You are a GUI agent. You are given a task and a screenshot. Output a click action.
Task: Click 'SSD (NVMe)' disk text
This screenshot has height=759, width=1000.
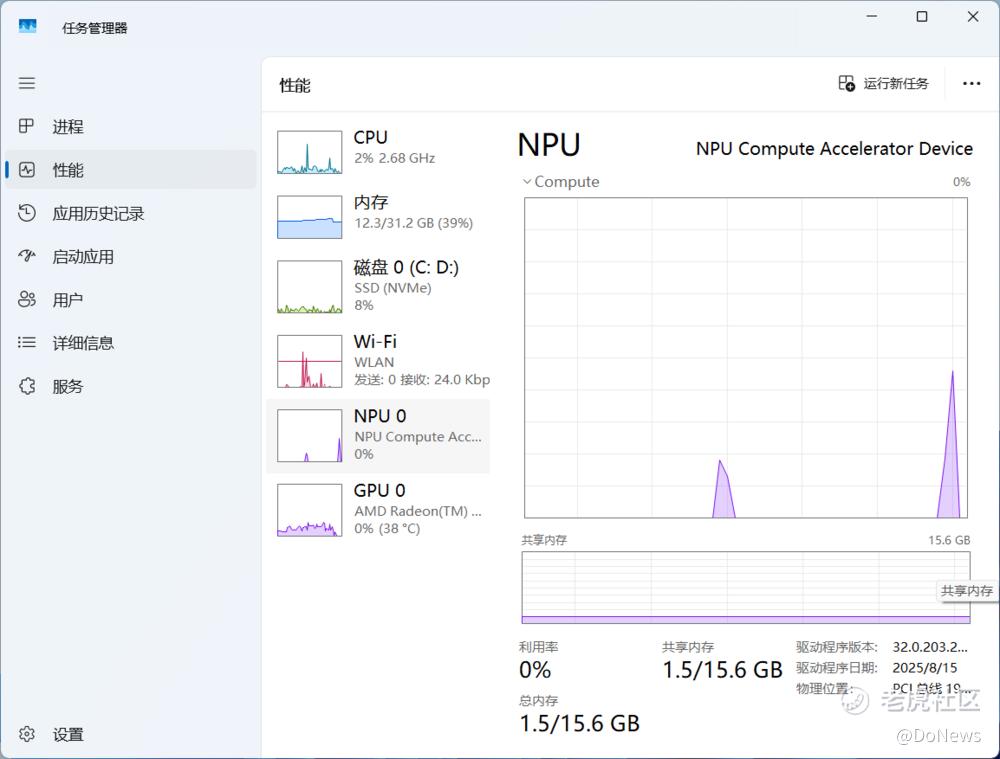tap(393, 288)
